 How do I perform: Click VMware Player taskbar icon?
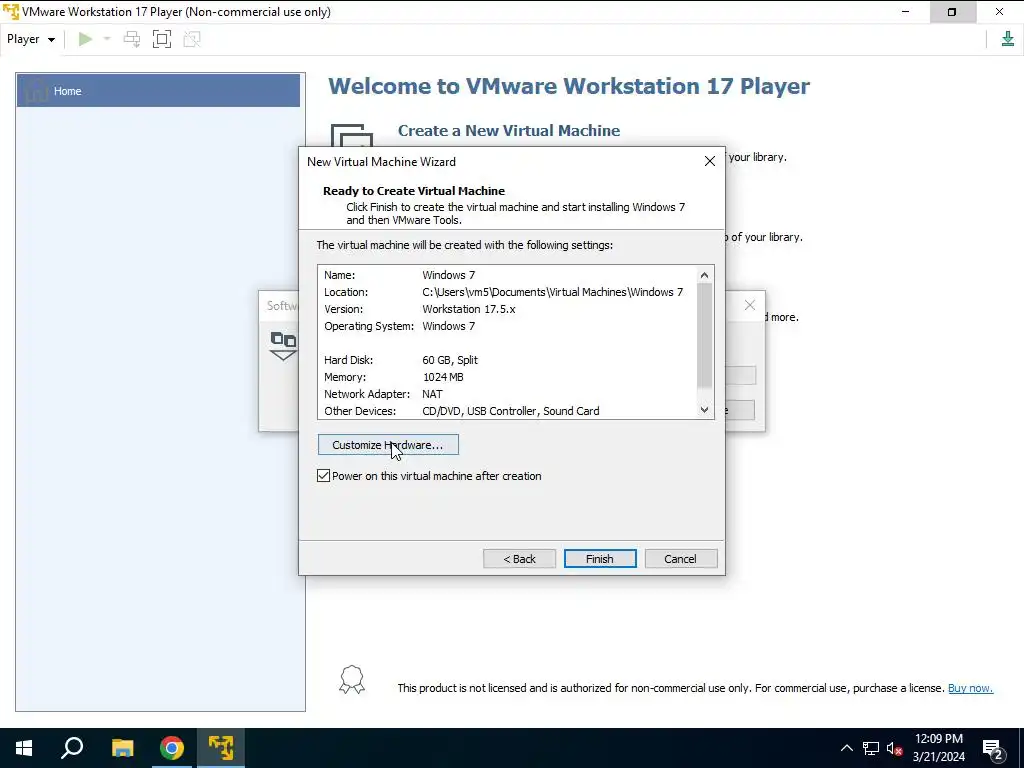[x=221, y=748]
